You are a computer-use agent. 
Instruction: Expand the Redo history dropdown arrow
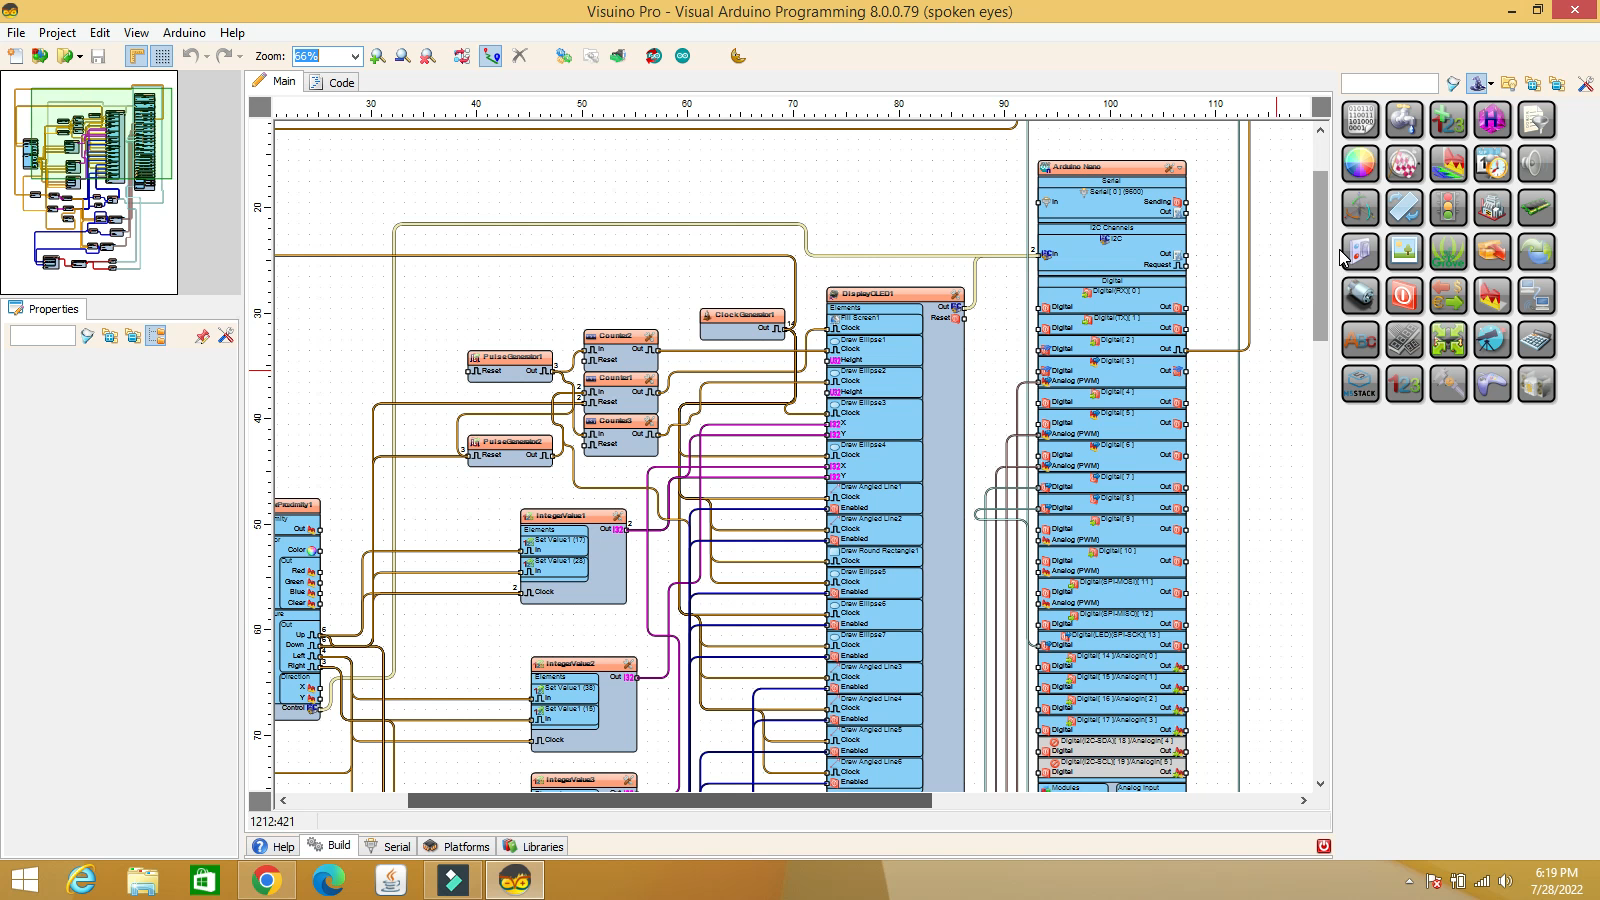[241, 56]
